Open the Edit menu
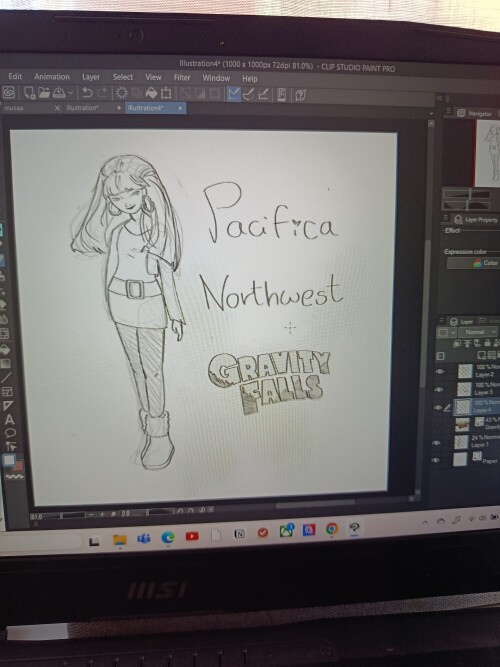 [15, 76]
